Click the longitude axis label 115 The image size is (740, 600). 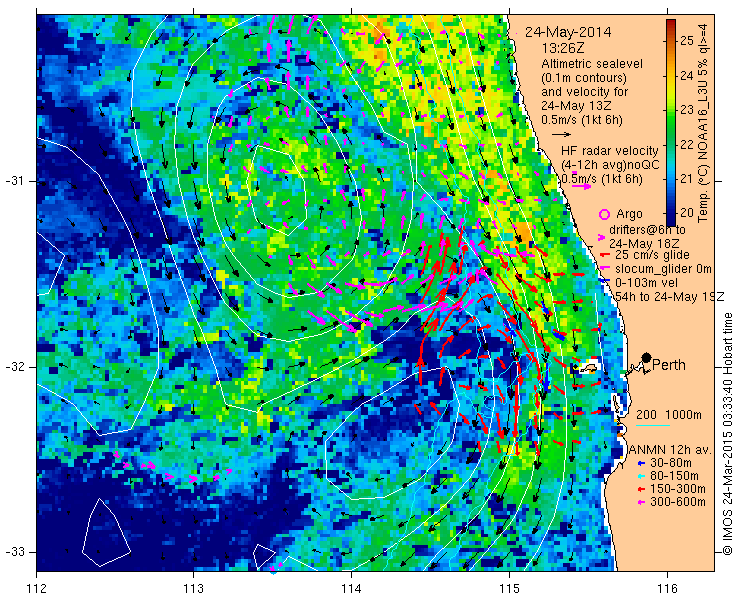[509, 589]
